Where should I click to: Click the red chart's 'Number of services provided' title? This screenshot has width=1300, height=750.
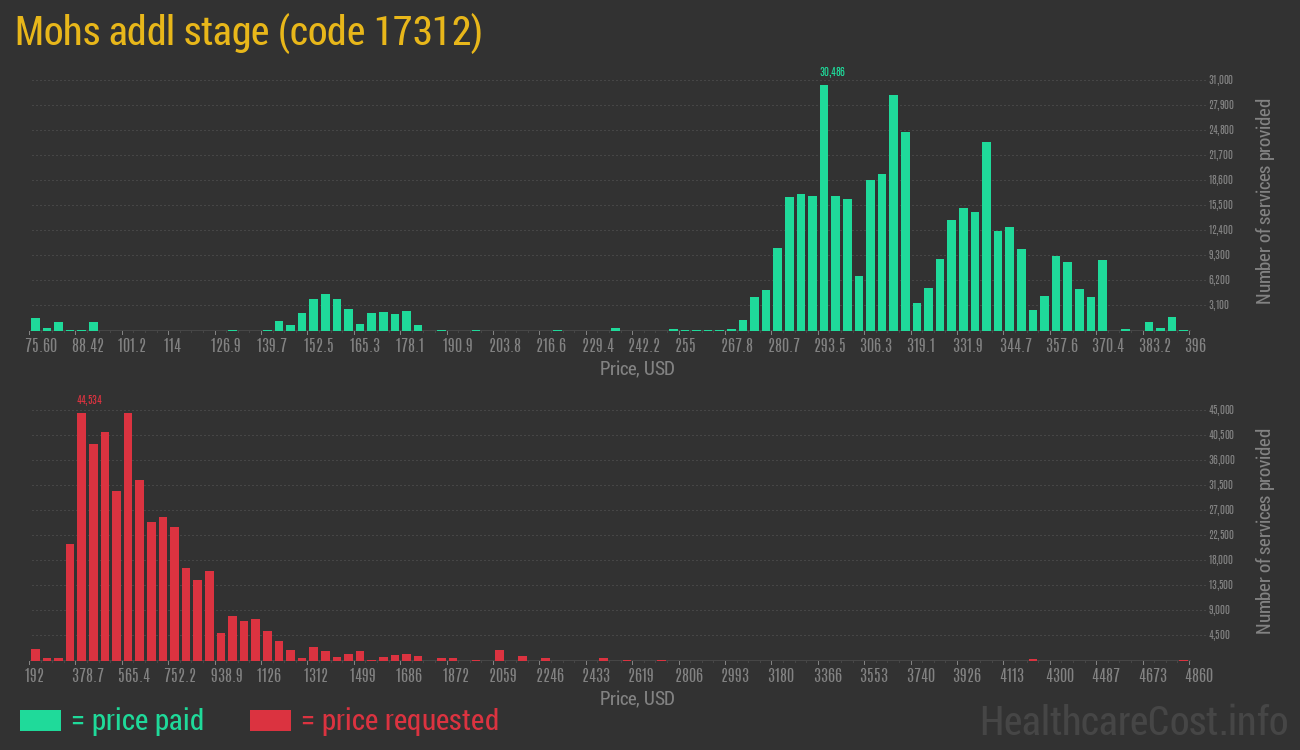pos(1264,532)
